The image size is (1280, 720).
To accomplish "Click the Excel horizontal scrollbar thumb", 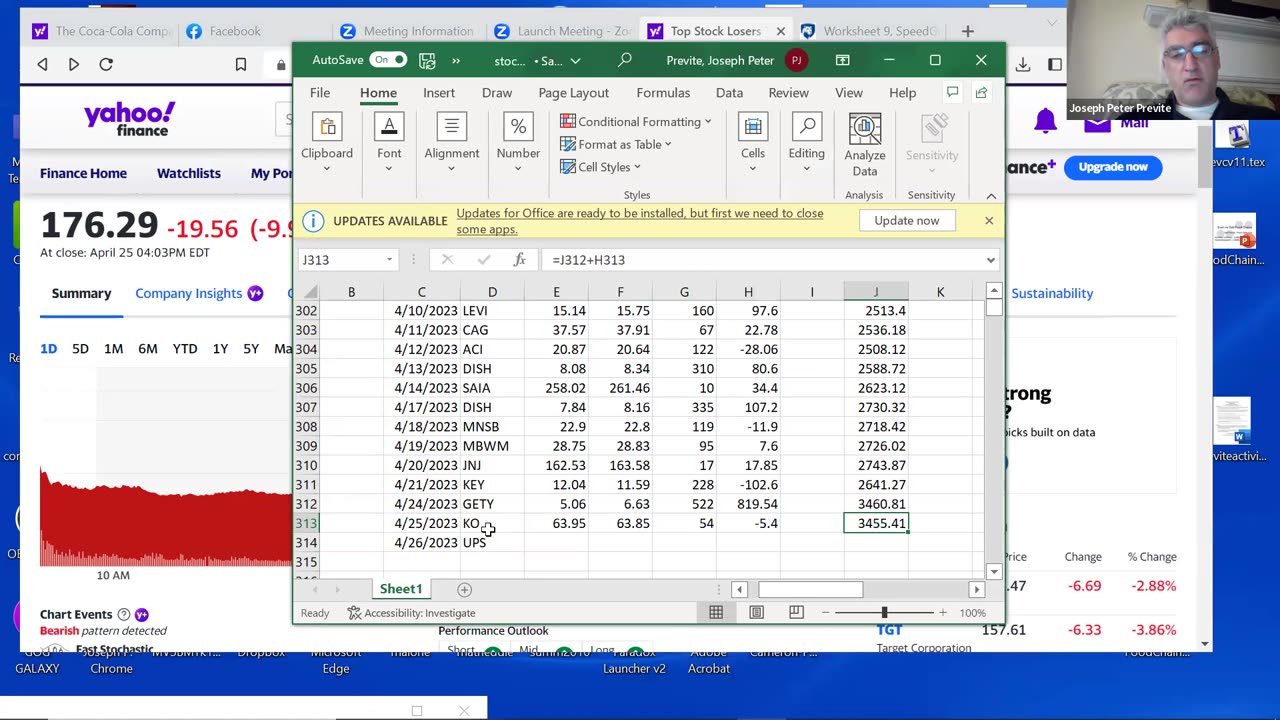I will tap(810, 590).
